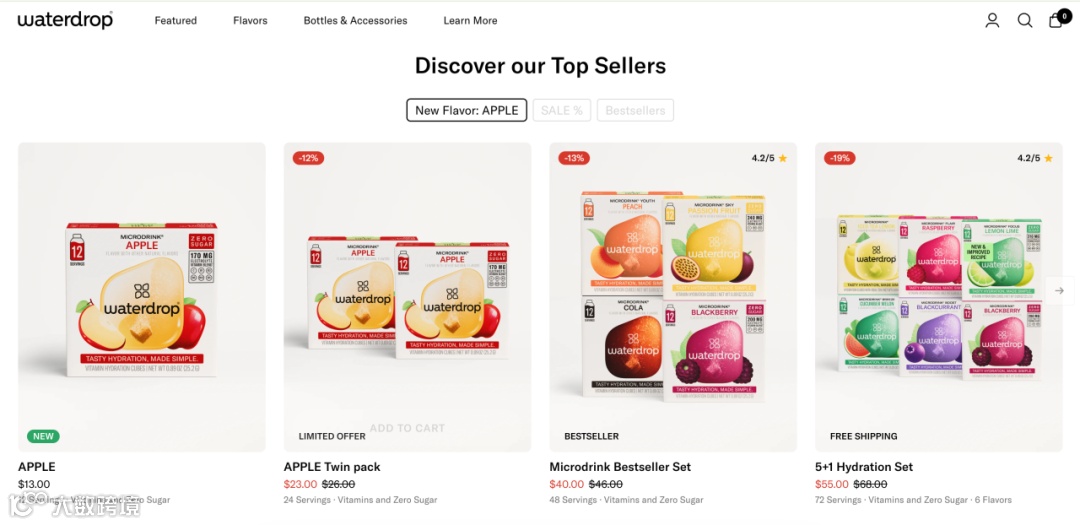Open the user account icon
This screenshot has width=1080, height=525.
click(992, 21)
